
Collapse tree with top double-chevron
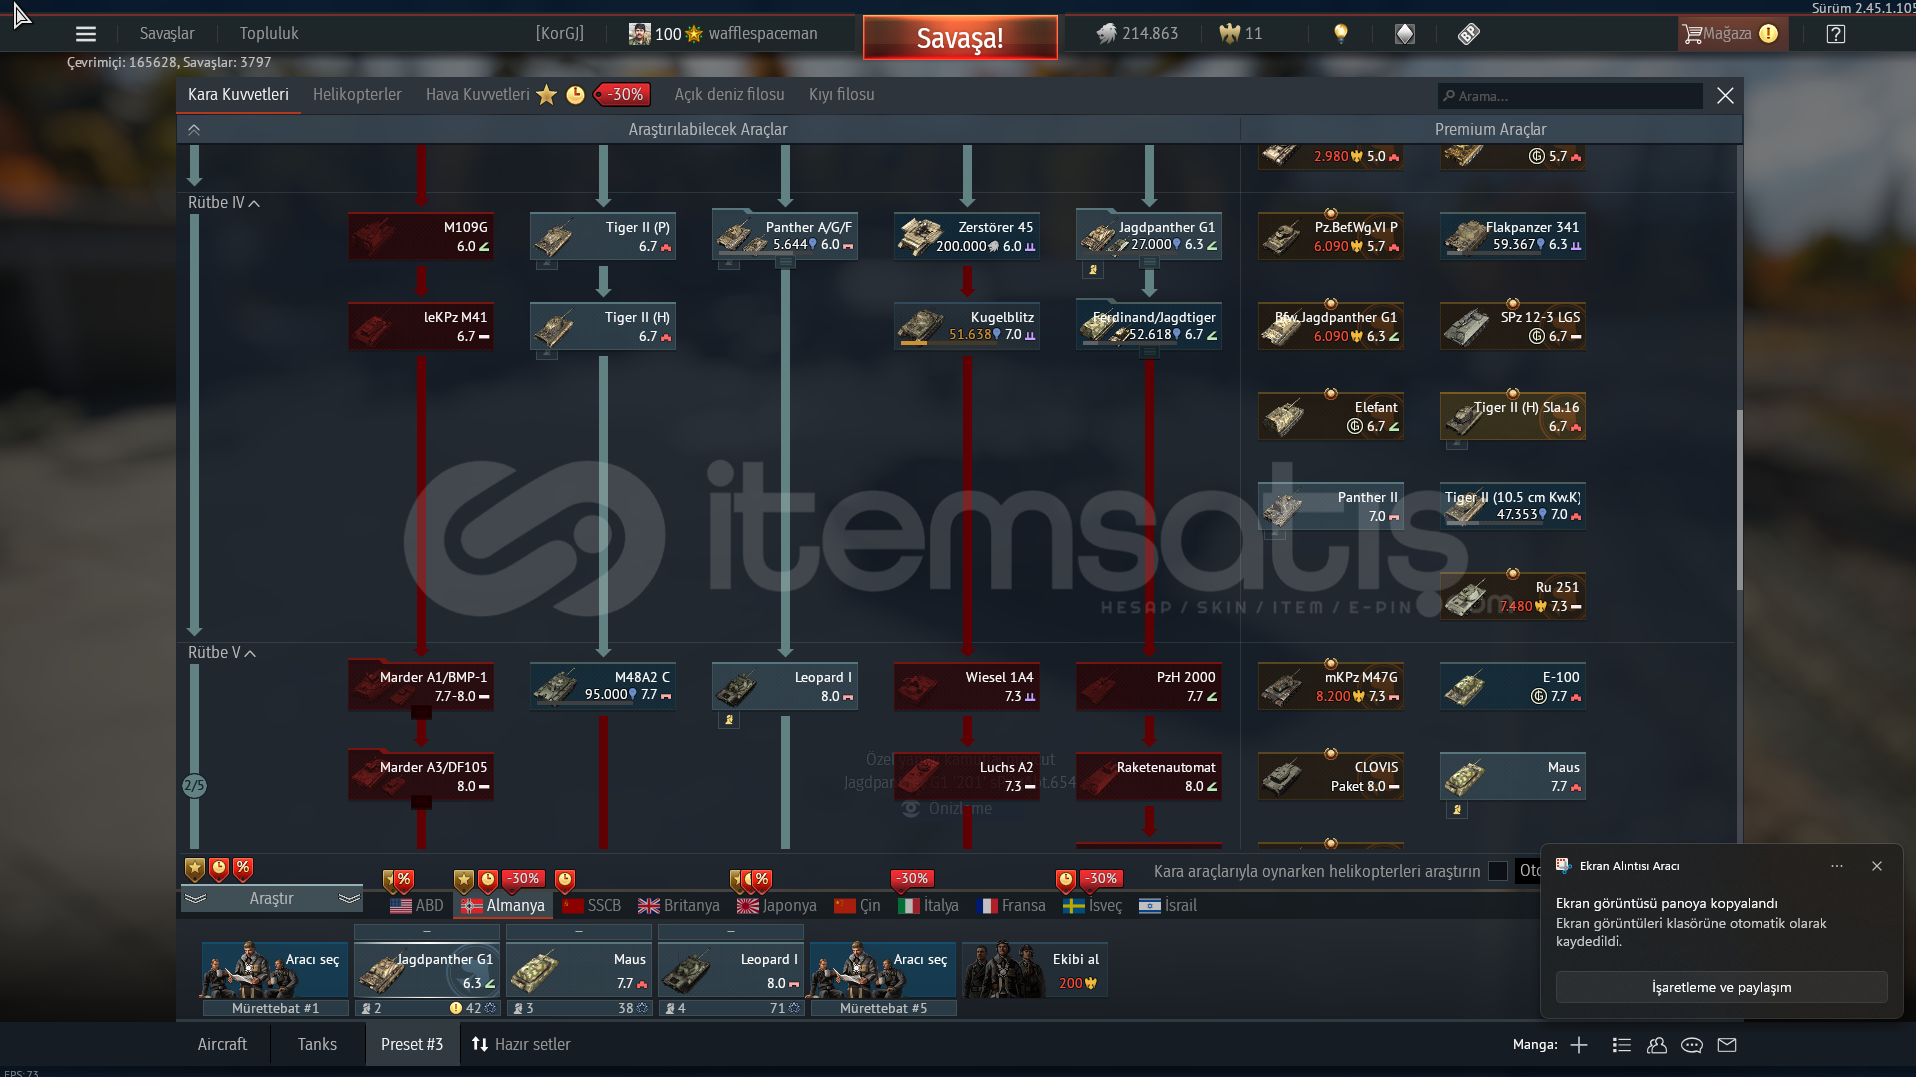(x=194, y=129)
